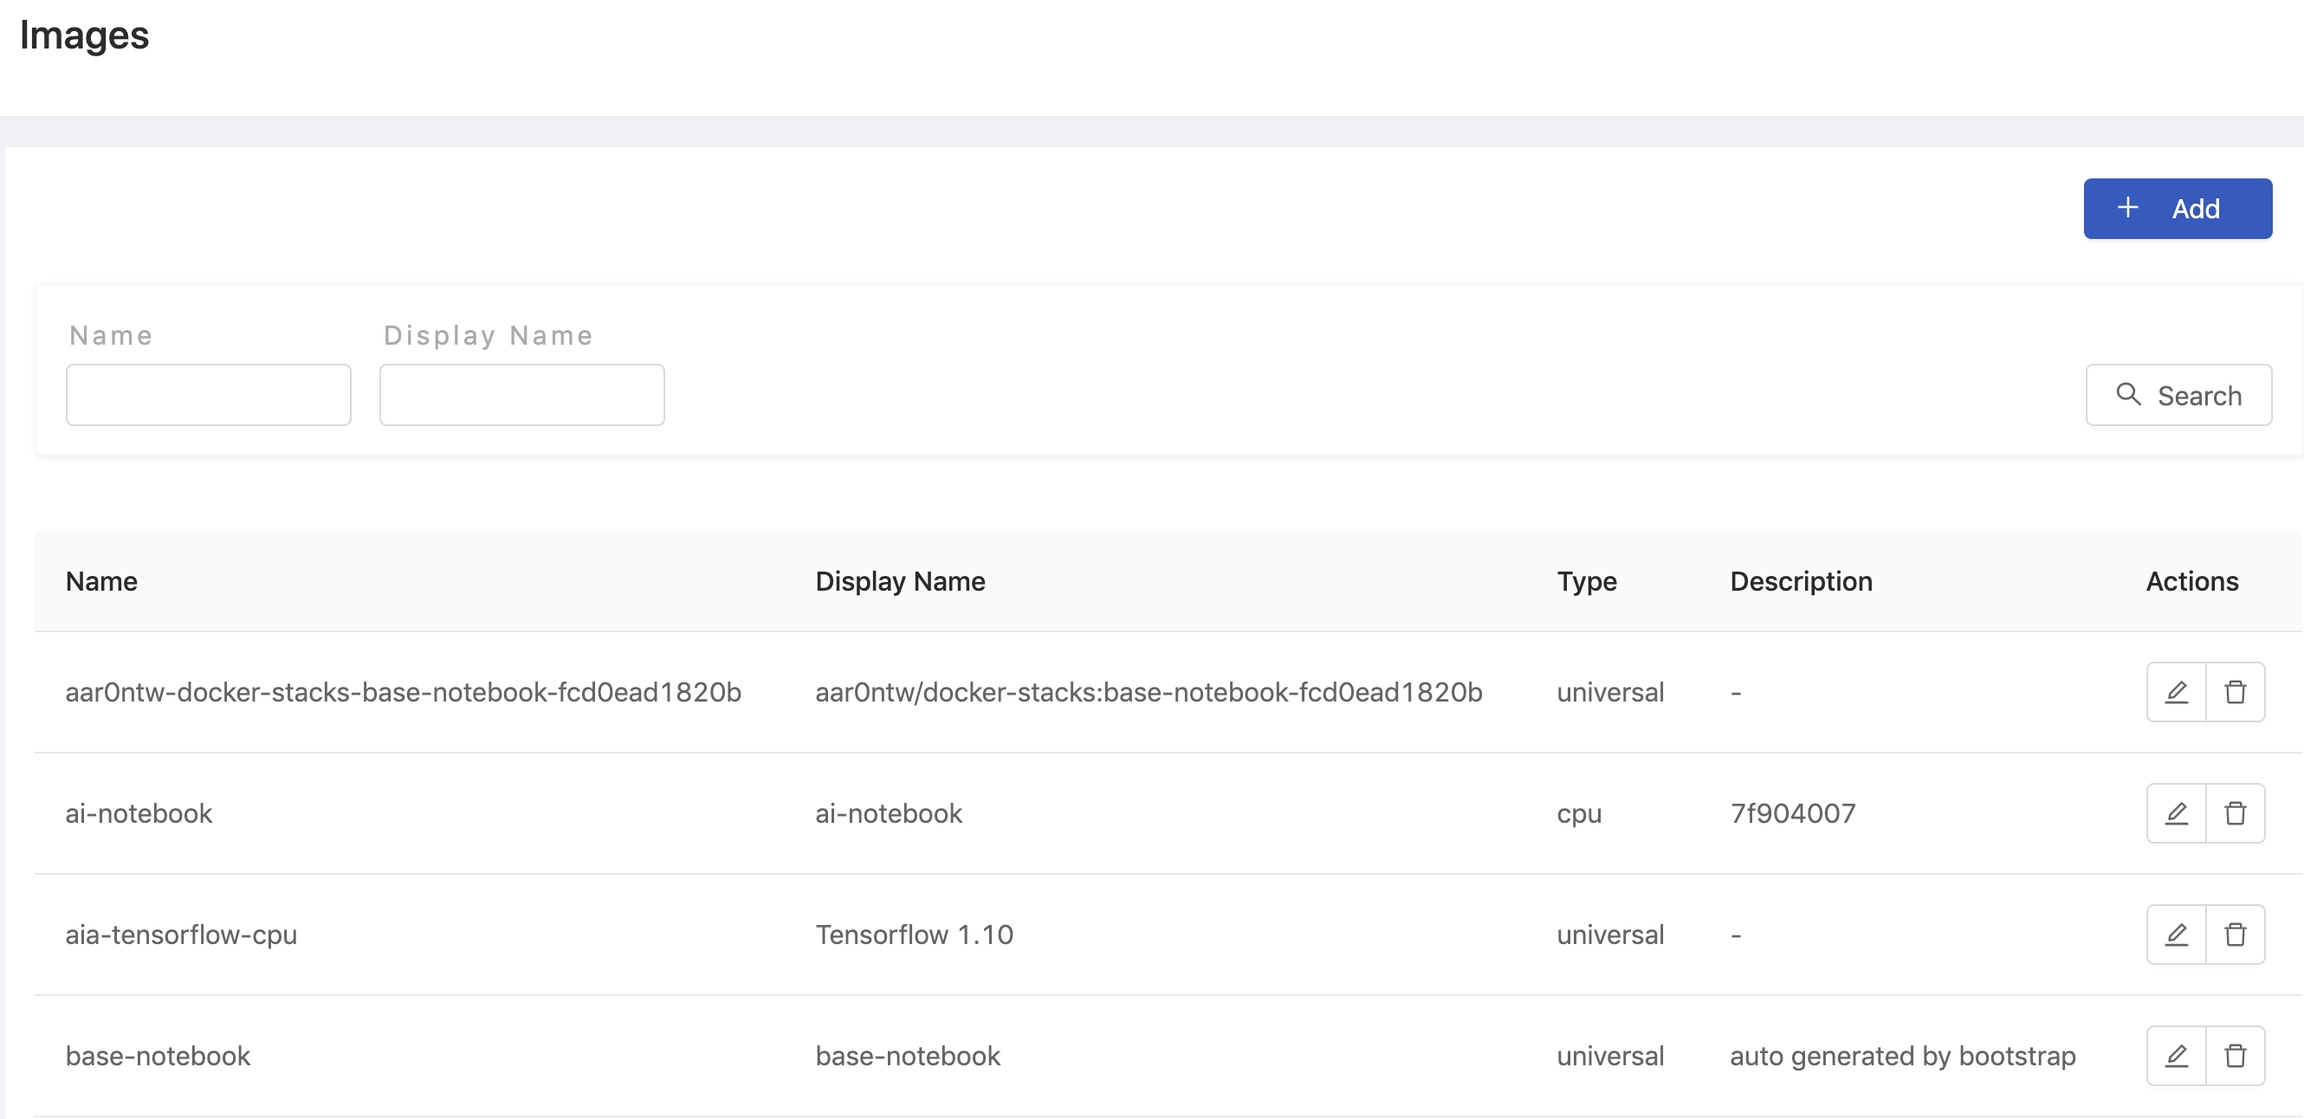Focus the Display Name filter input
This screenshot has width=2304, height=1119.
tap(522, 395)
